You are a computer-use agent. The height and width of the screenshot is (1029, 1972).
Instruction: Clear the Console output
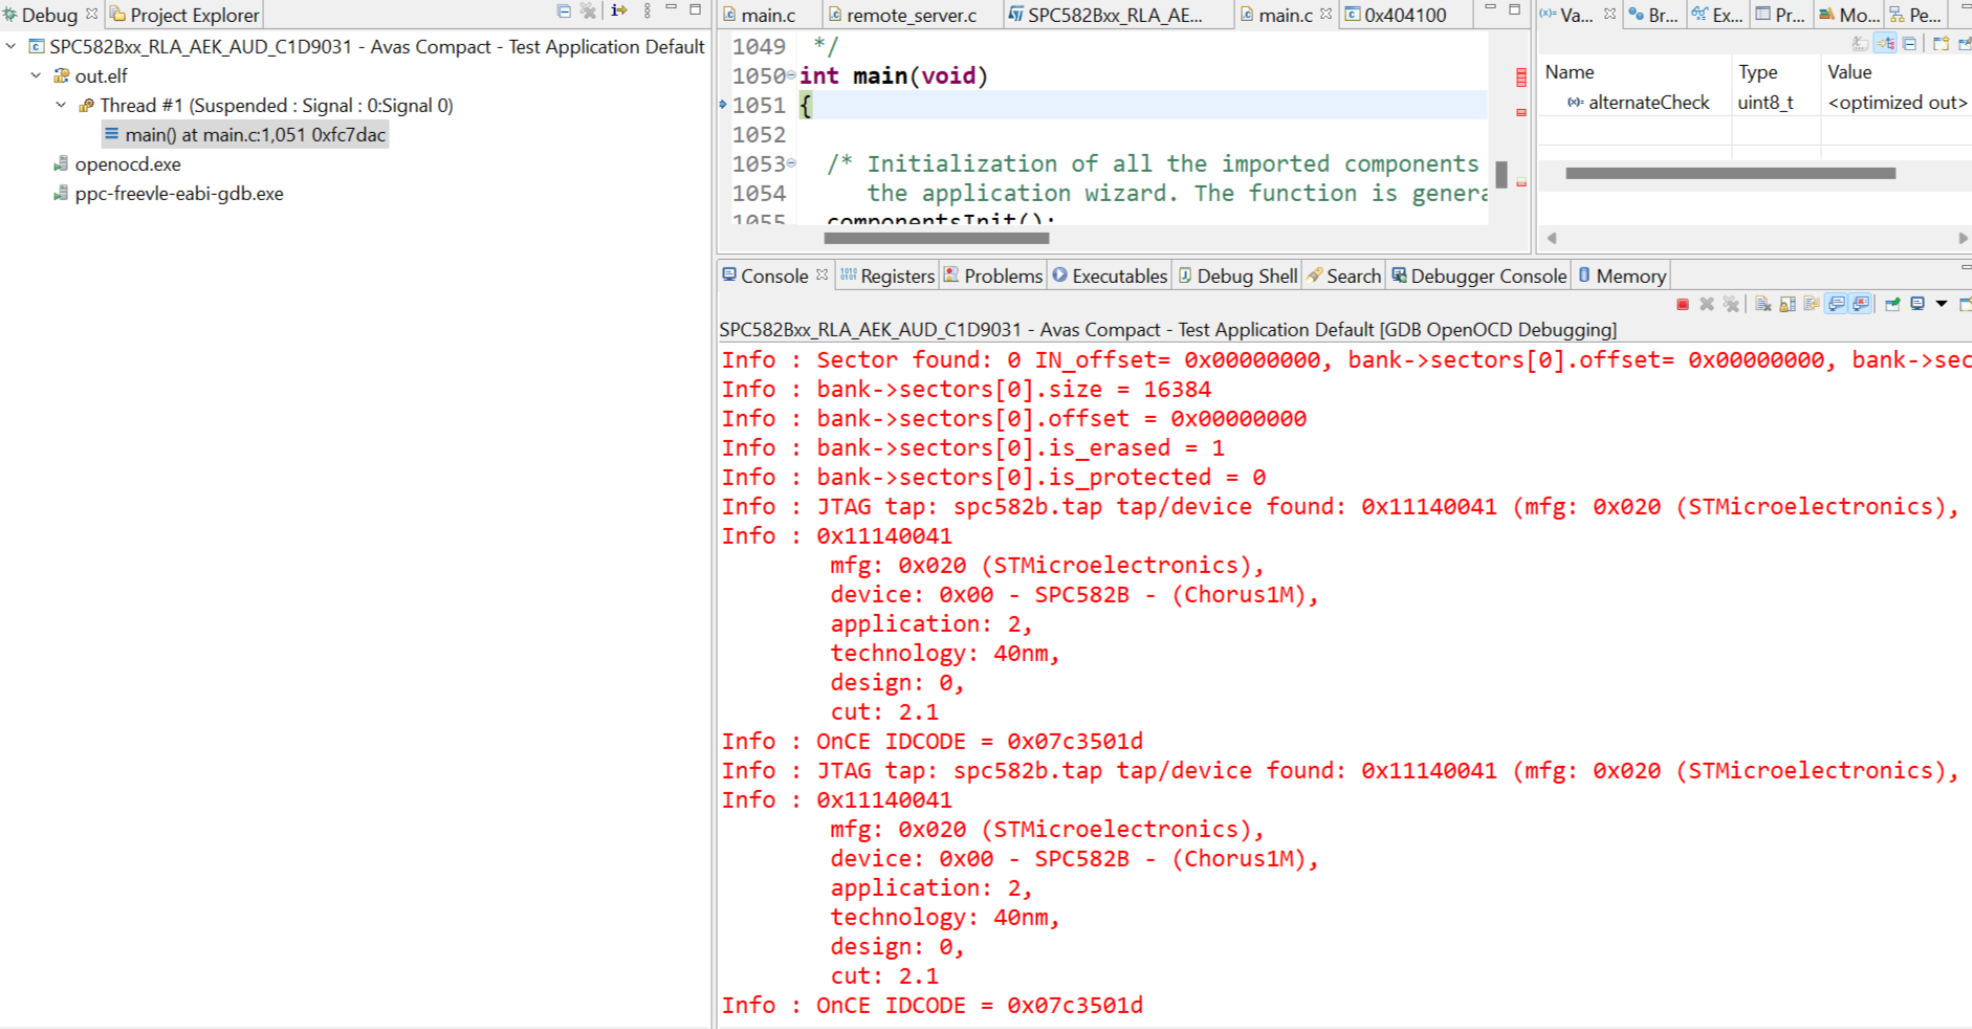tap(1763, 304)
